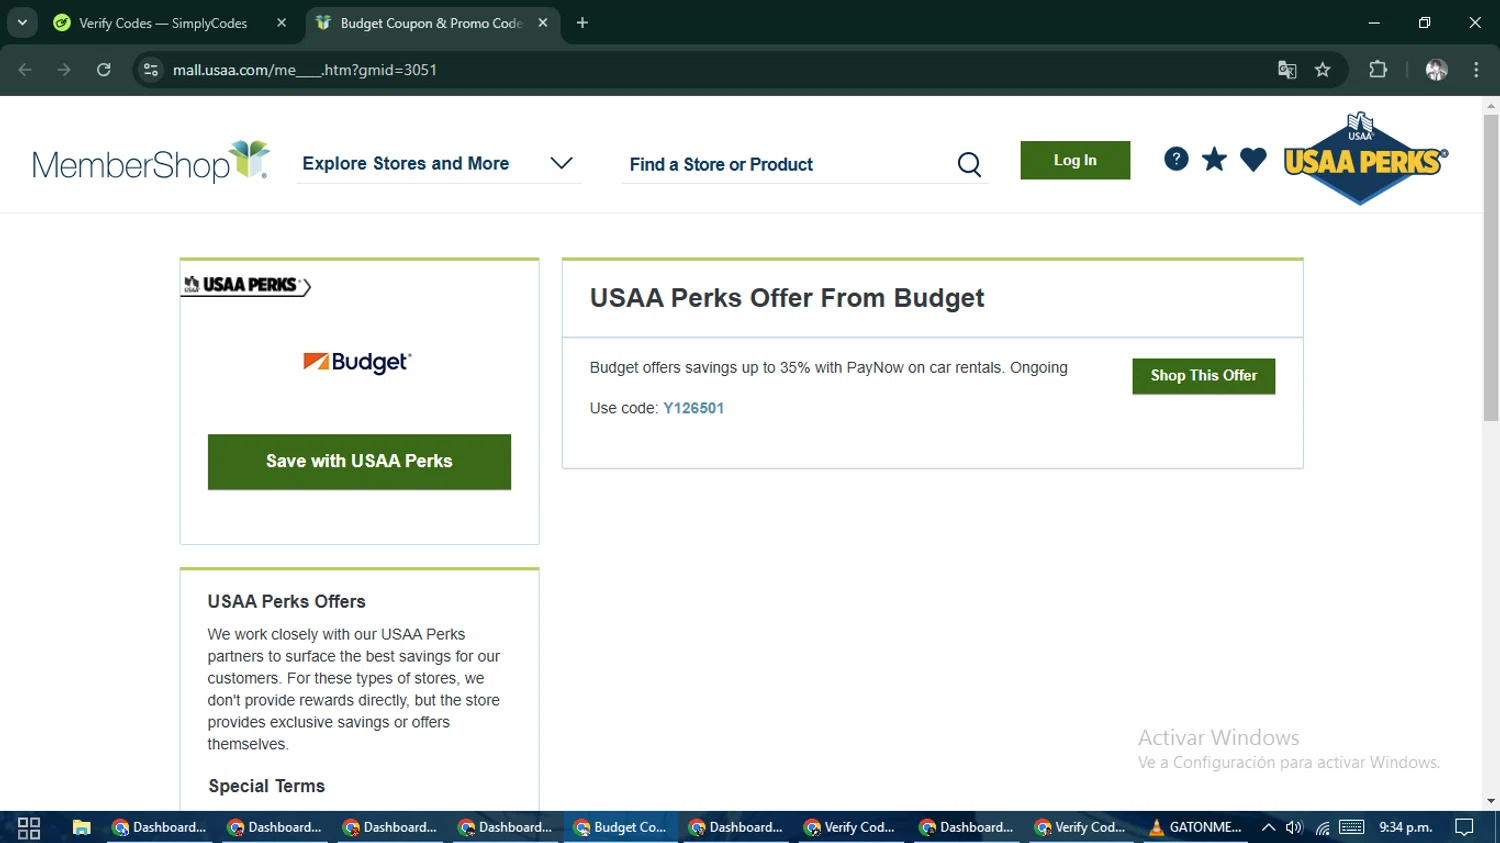Open a new browser tab
The image size is (1500, 843).
[582, 23]
